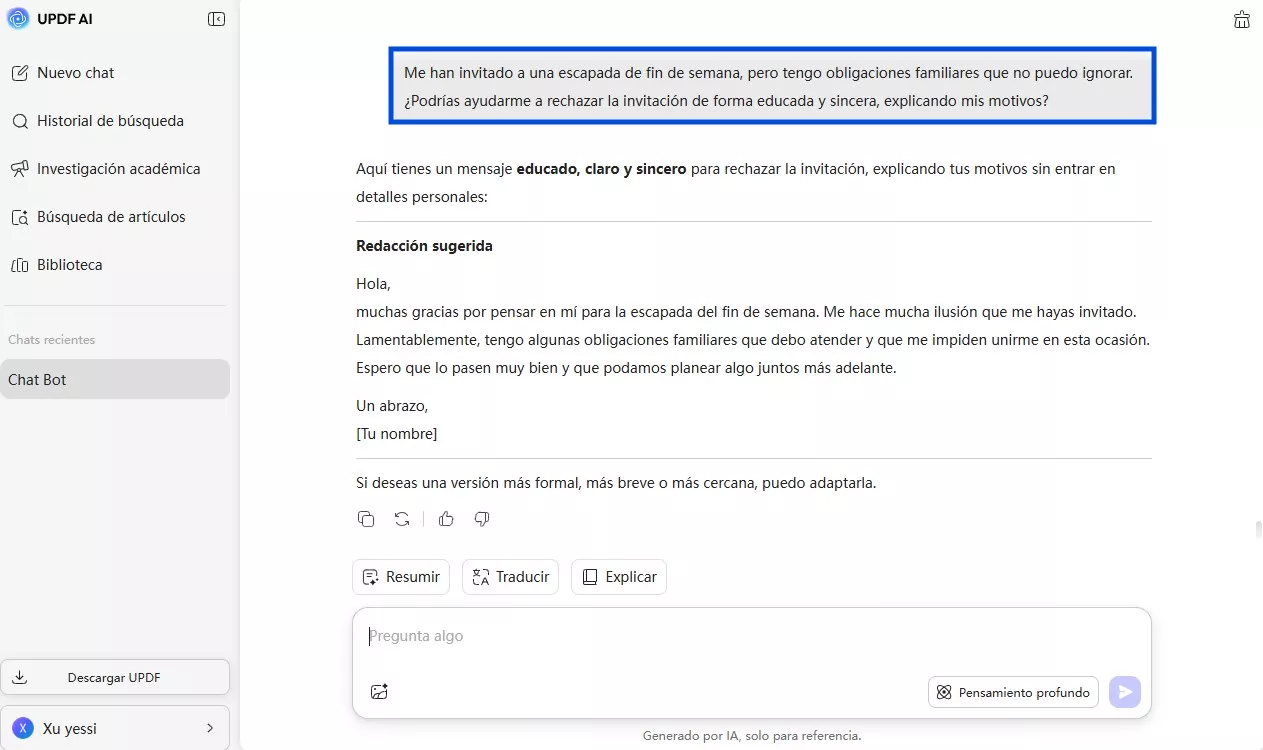Copy the AI response
Screen dimensions: 1263x750
pos(366,519)
